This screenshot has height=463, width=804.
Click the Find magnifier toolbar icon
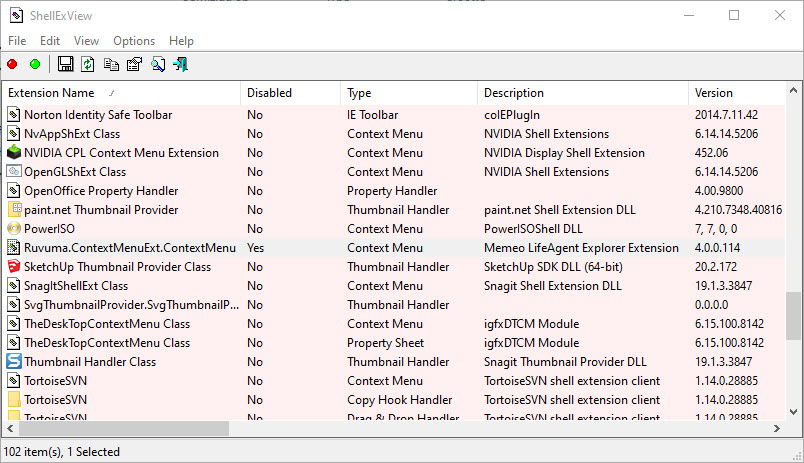[158, 64]
